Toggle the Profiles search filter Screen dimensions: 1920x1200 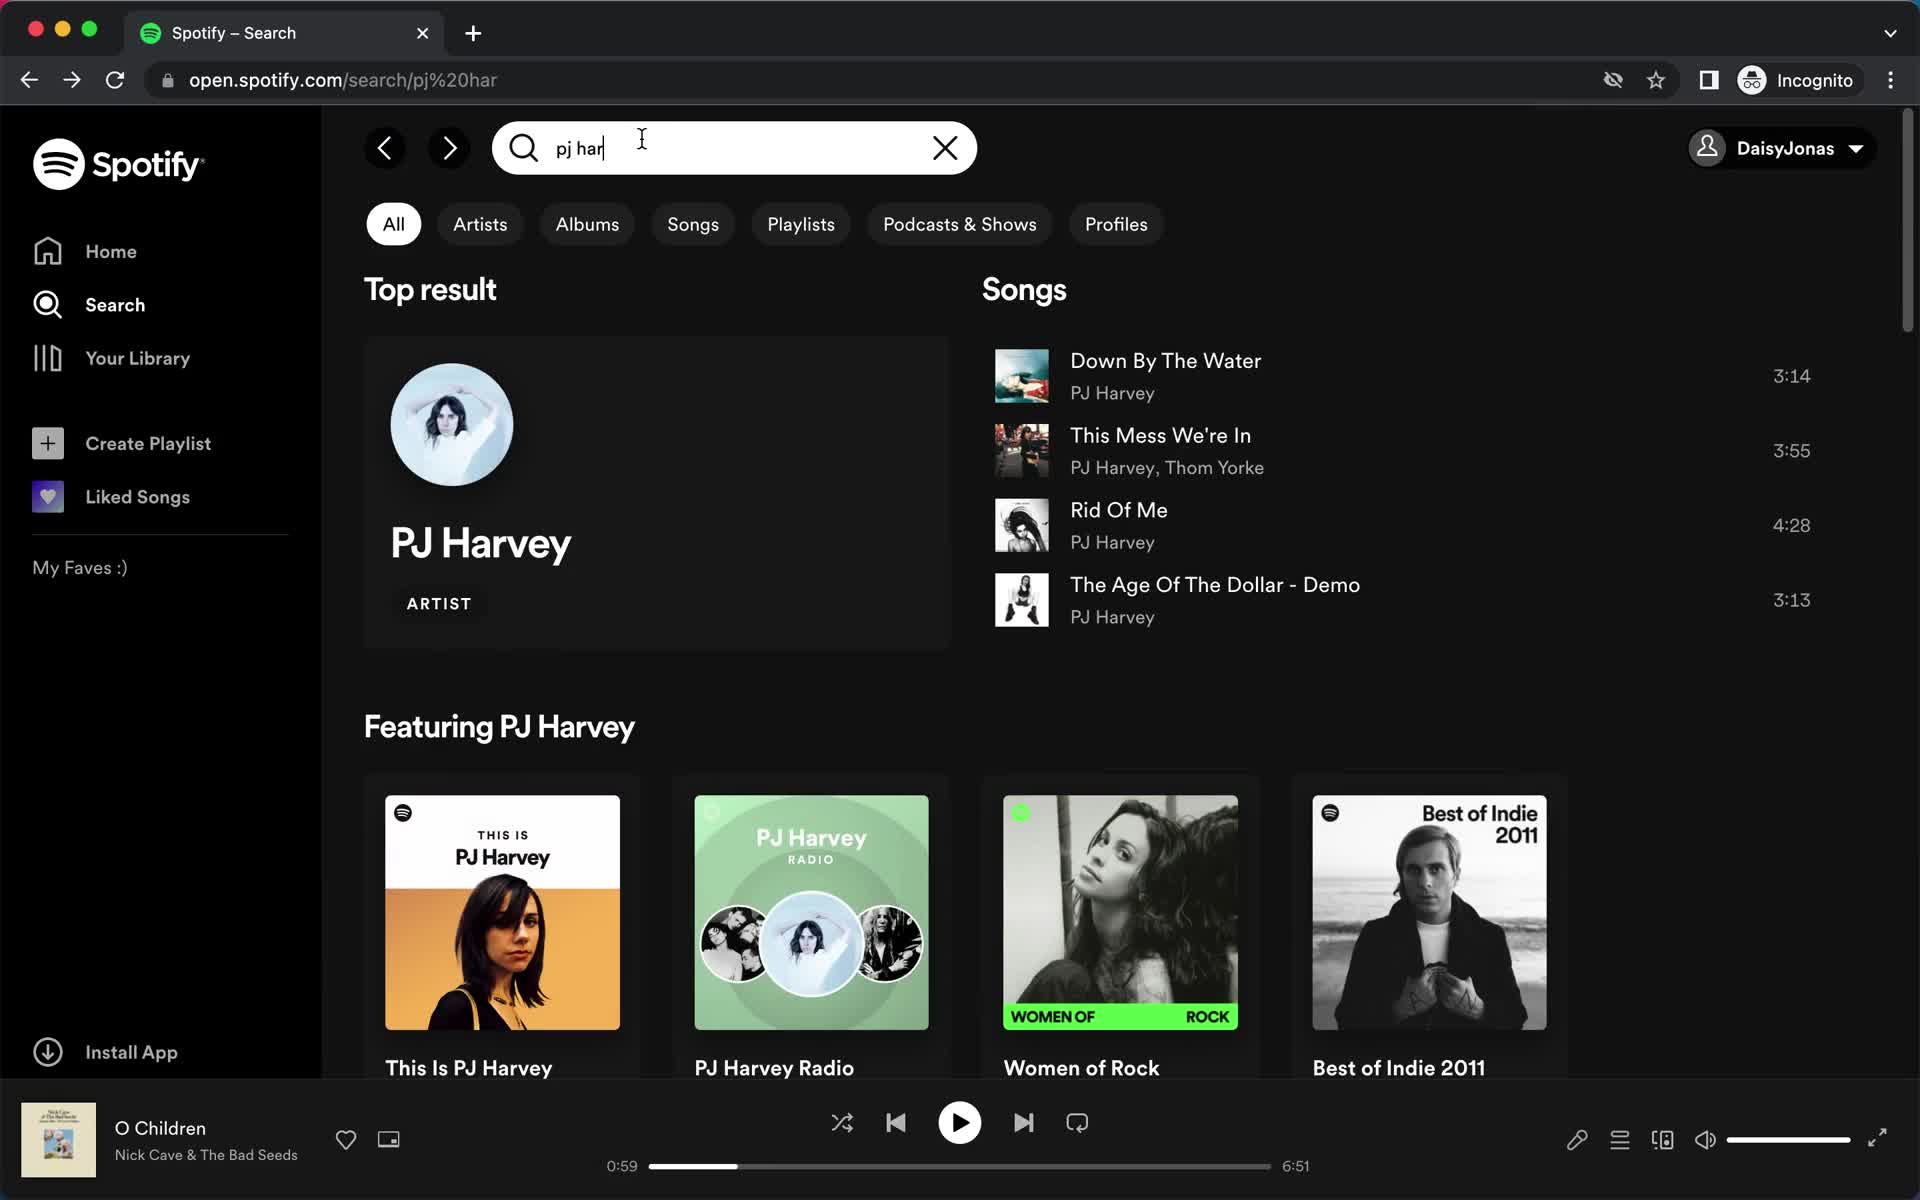pos(1116,224)
